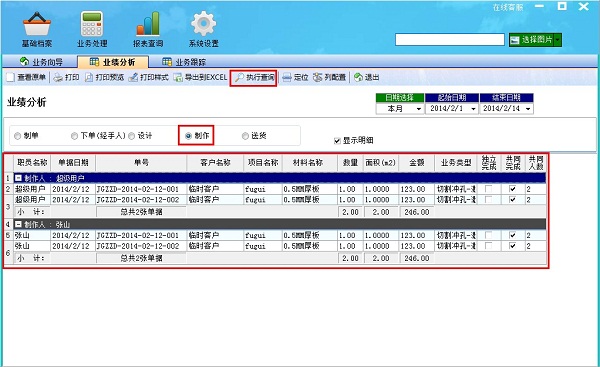Toggle 共同完成 checkbox in row 2

coord(512,189)
